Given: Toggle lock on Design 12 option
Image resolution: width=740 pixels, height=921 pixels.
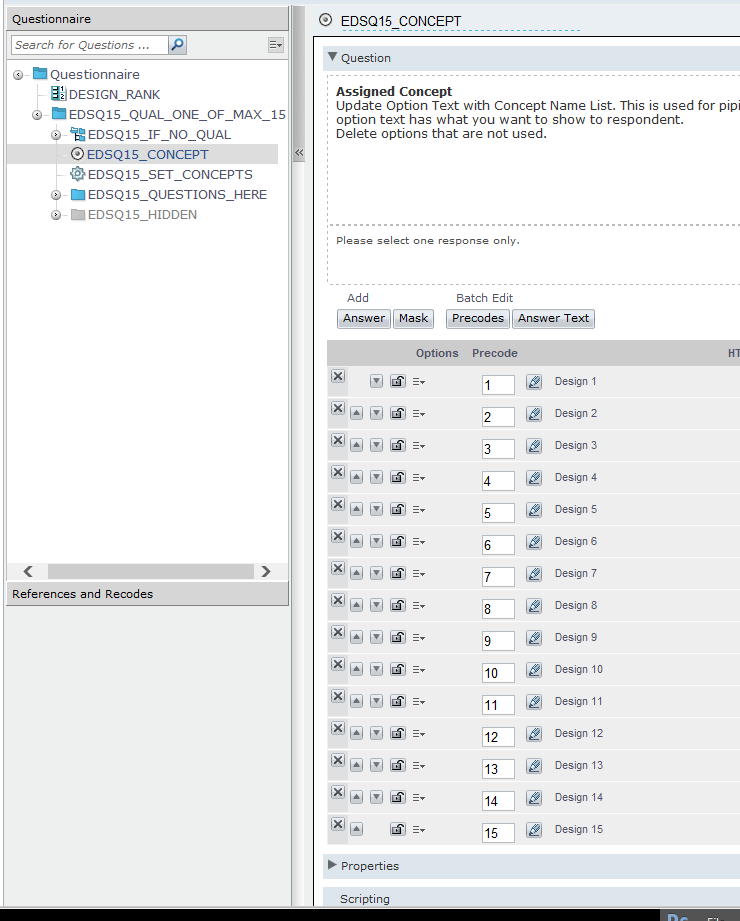Looking at the screenshot, I should [x=398, y=733].
